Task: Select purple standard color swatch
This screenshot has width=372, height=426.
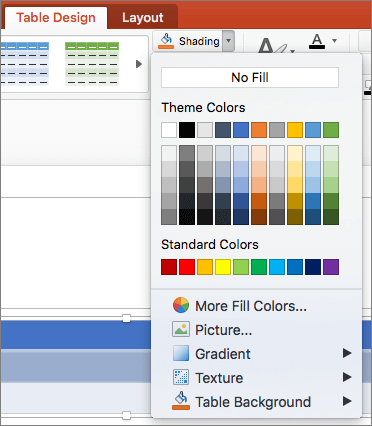Action: 331,267
